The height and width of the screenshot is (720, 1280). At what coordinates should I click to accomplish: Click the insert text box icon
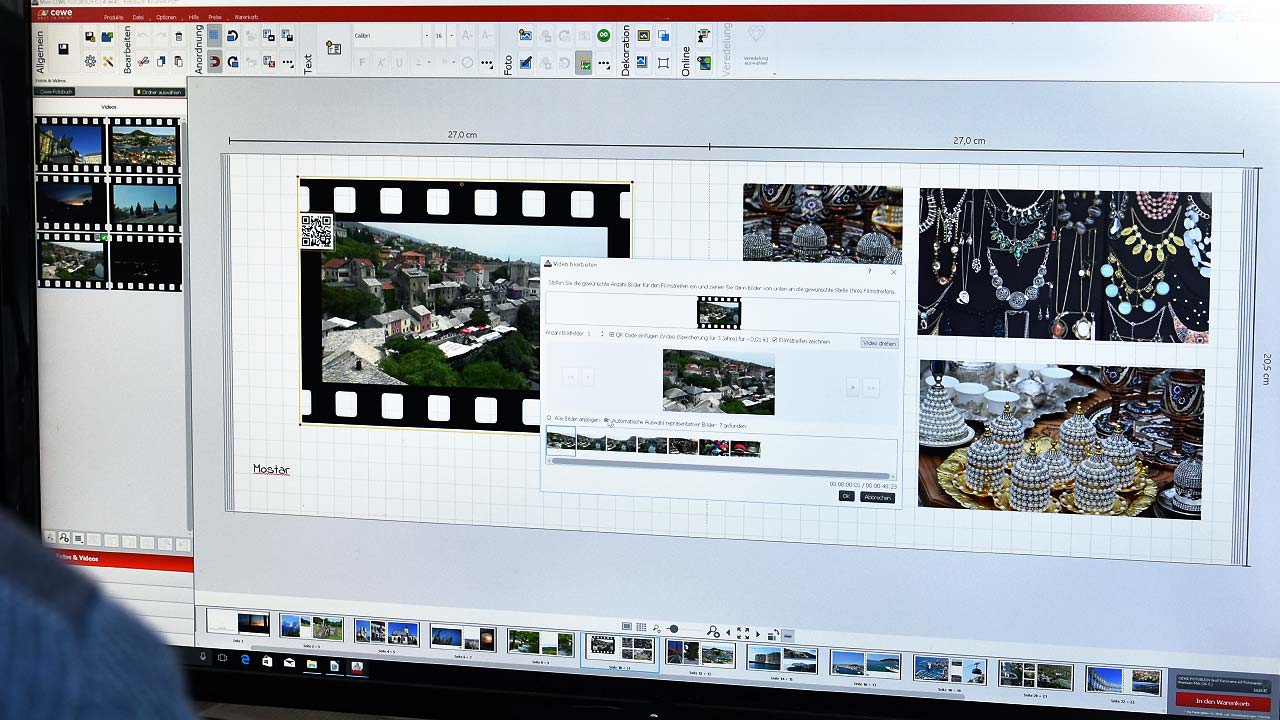pyautogui.click(x=334, y=48)
